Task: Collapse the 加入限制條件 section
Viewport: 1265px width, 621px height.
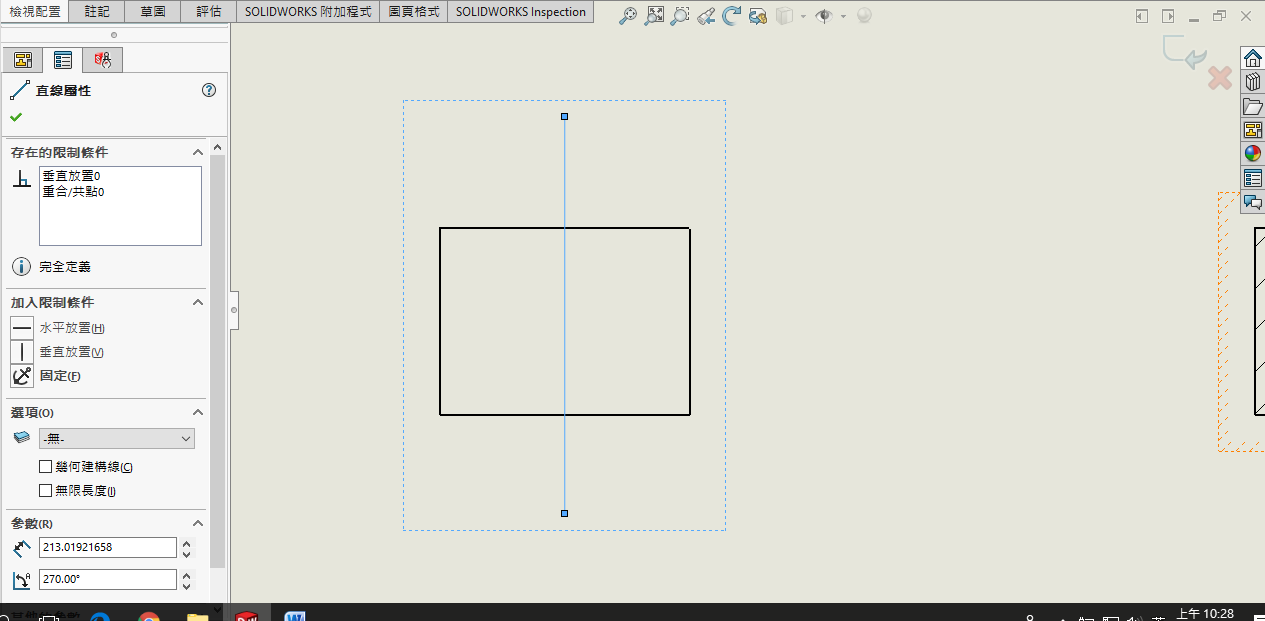Action: [x=198, y=302]
